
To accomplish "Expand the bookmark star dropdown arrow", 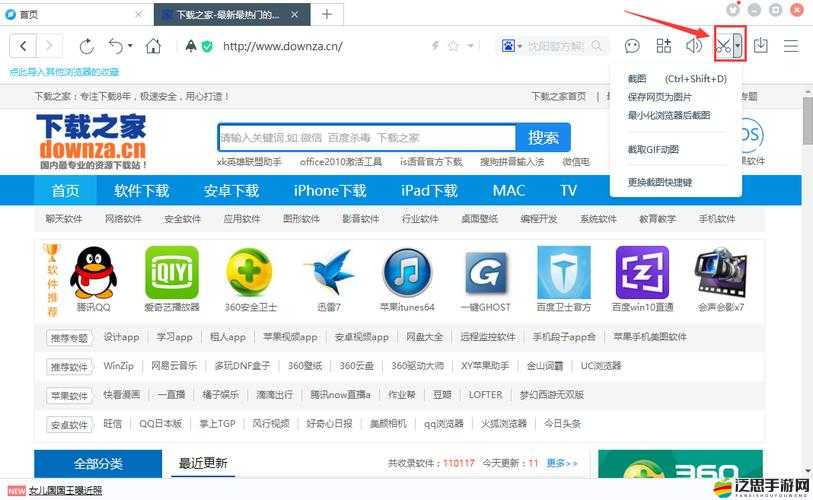I will click(x=471, y=46).
